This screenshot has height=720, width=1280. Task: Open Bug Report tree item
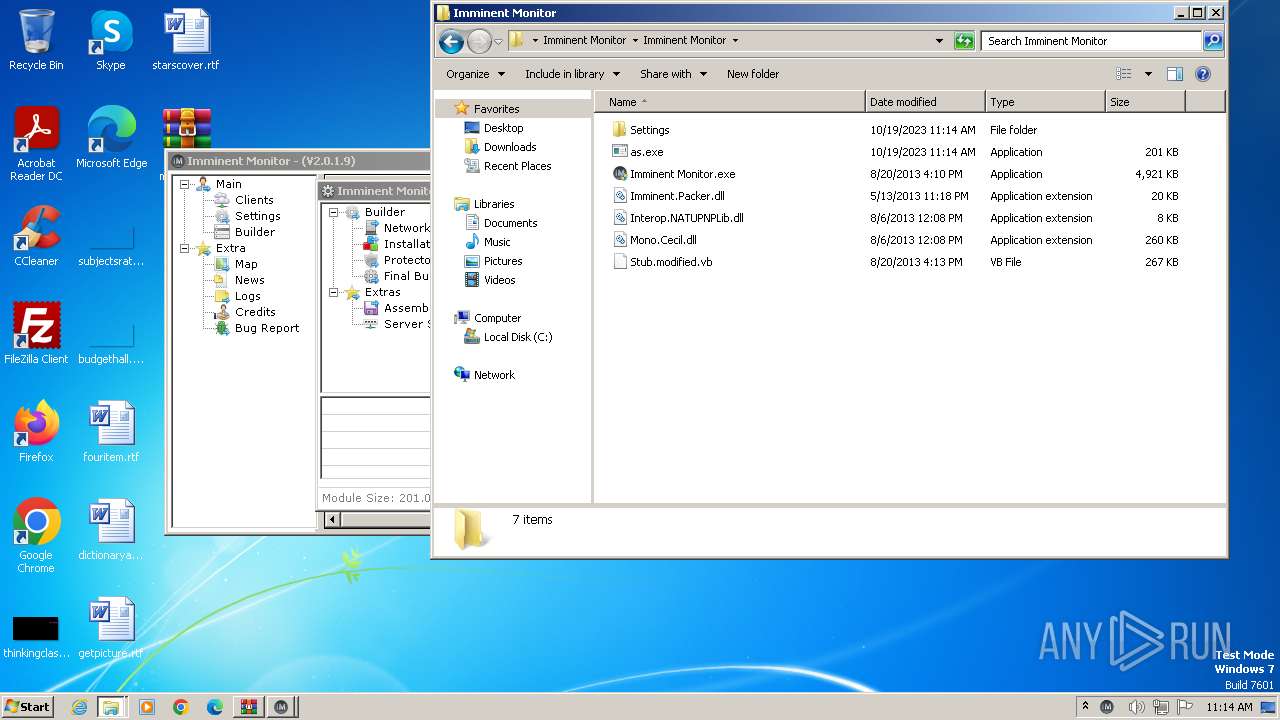(x=266, y=328)
